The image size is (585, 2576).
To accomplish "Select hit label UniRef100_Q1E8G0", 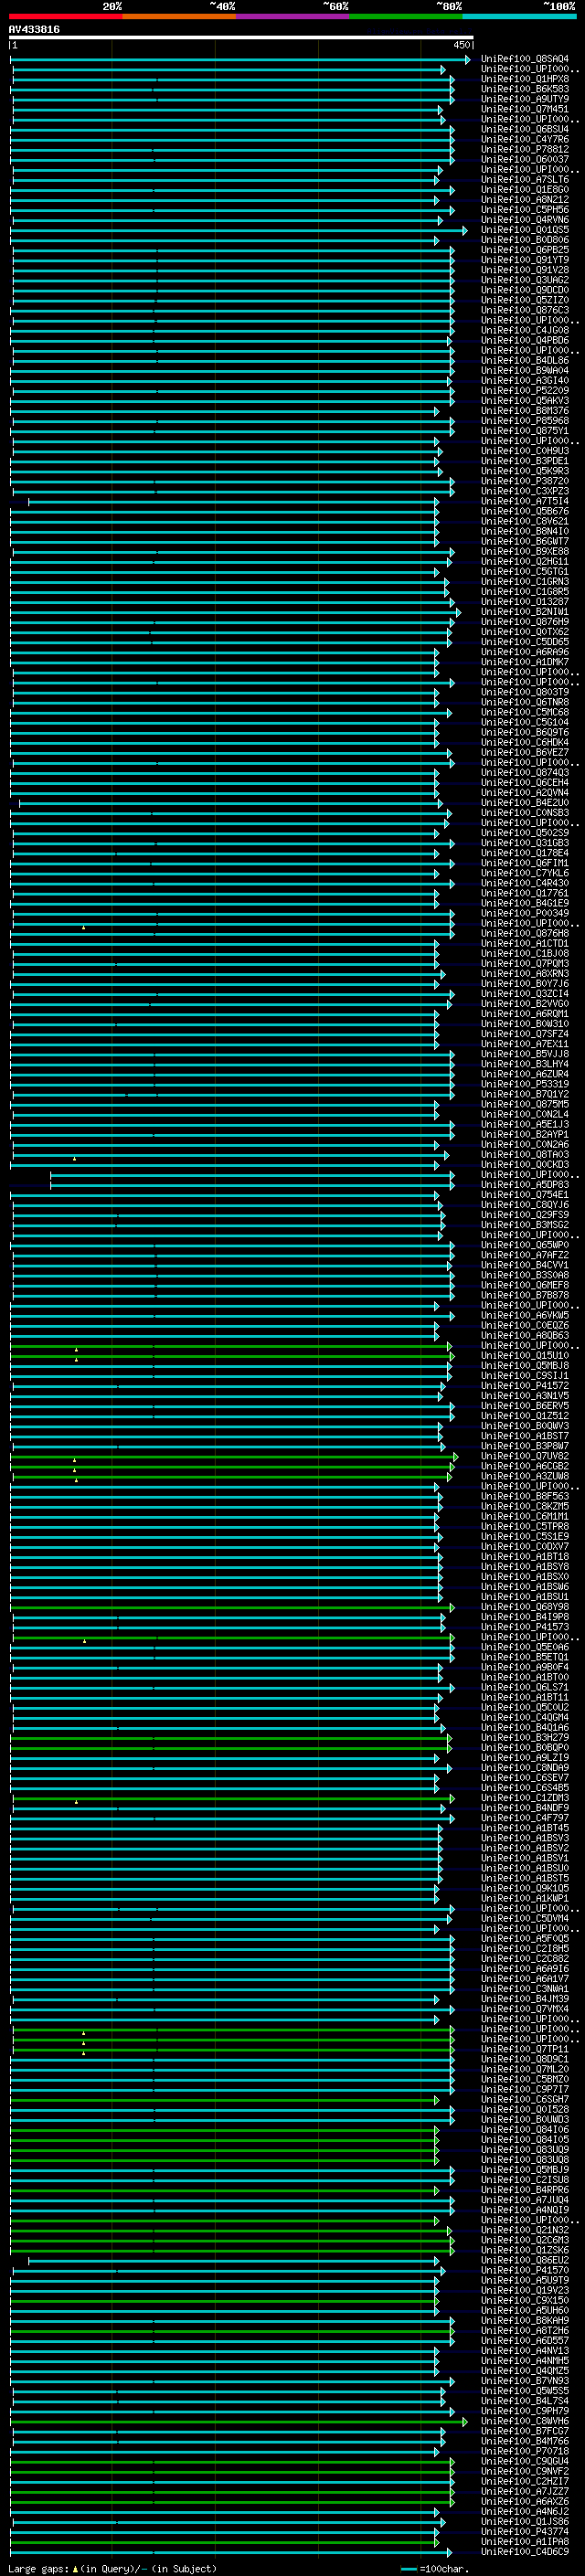I will point(525,189).
